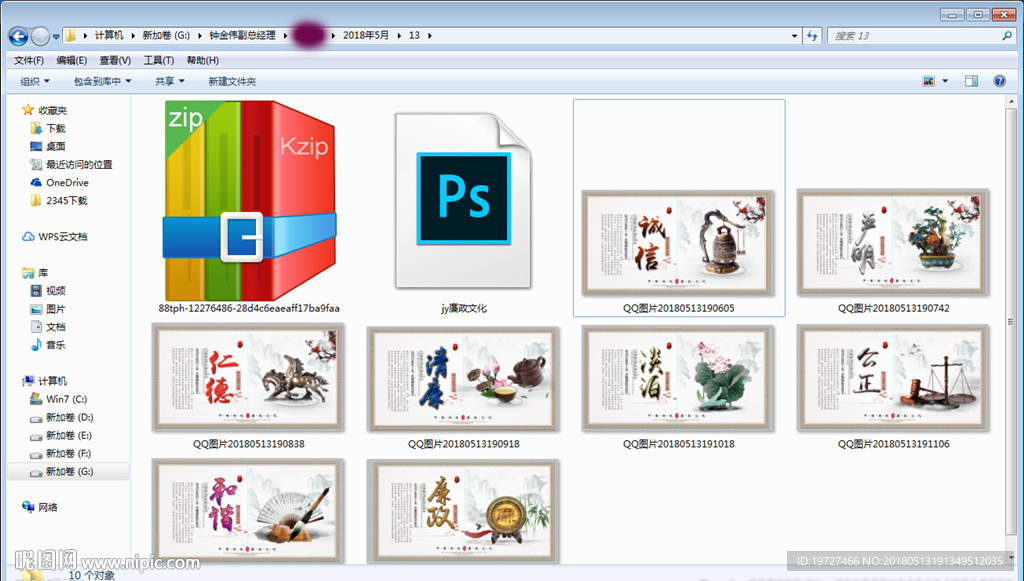Toggle the preview pane icon
This screenshot has height=581, width=1024.
[971, 81]
